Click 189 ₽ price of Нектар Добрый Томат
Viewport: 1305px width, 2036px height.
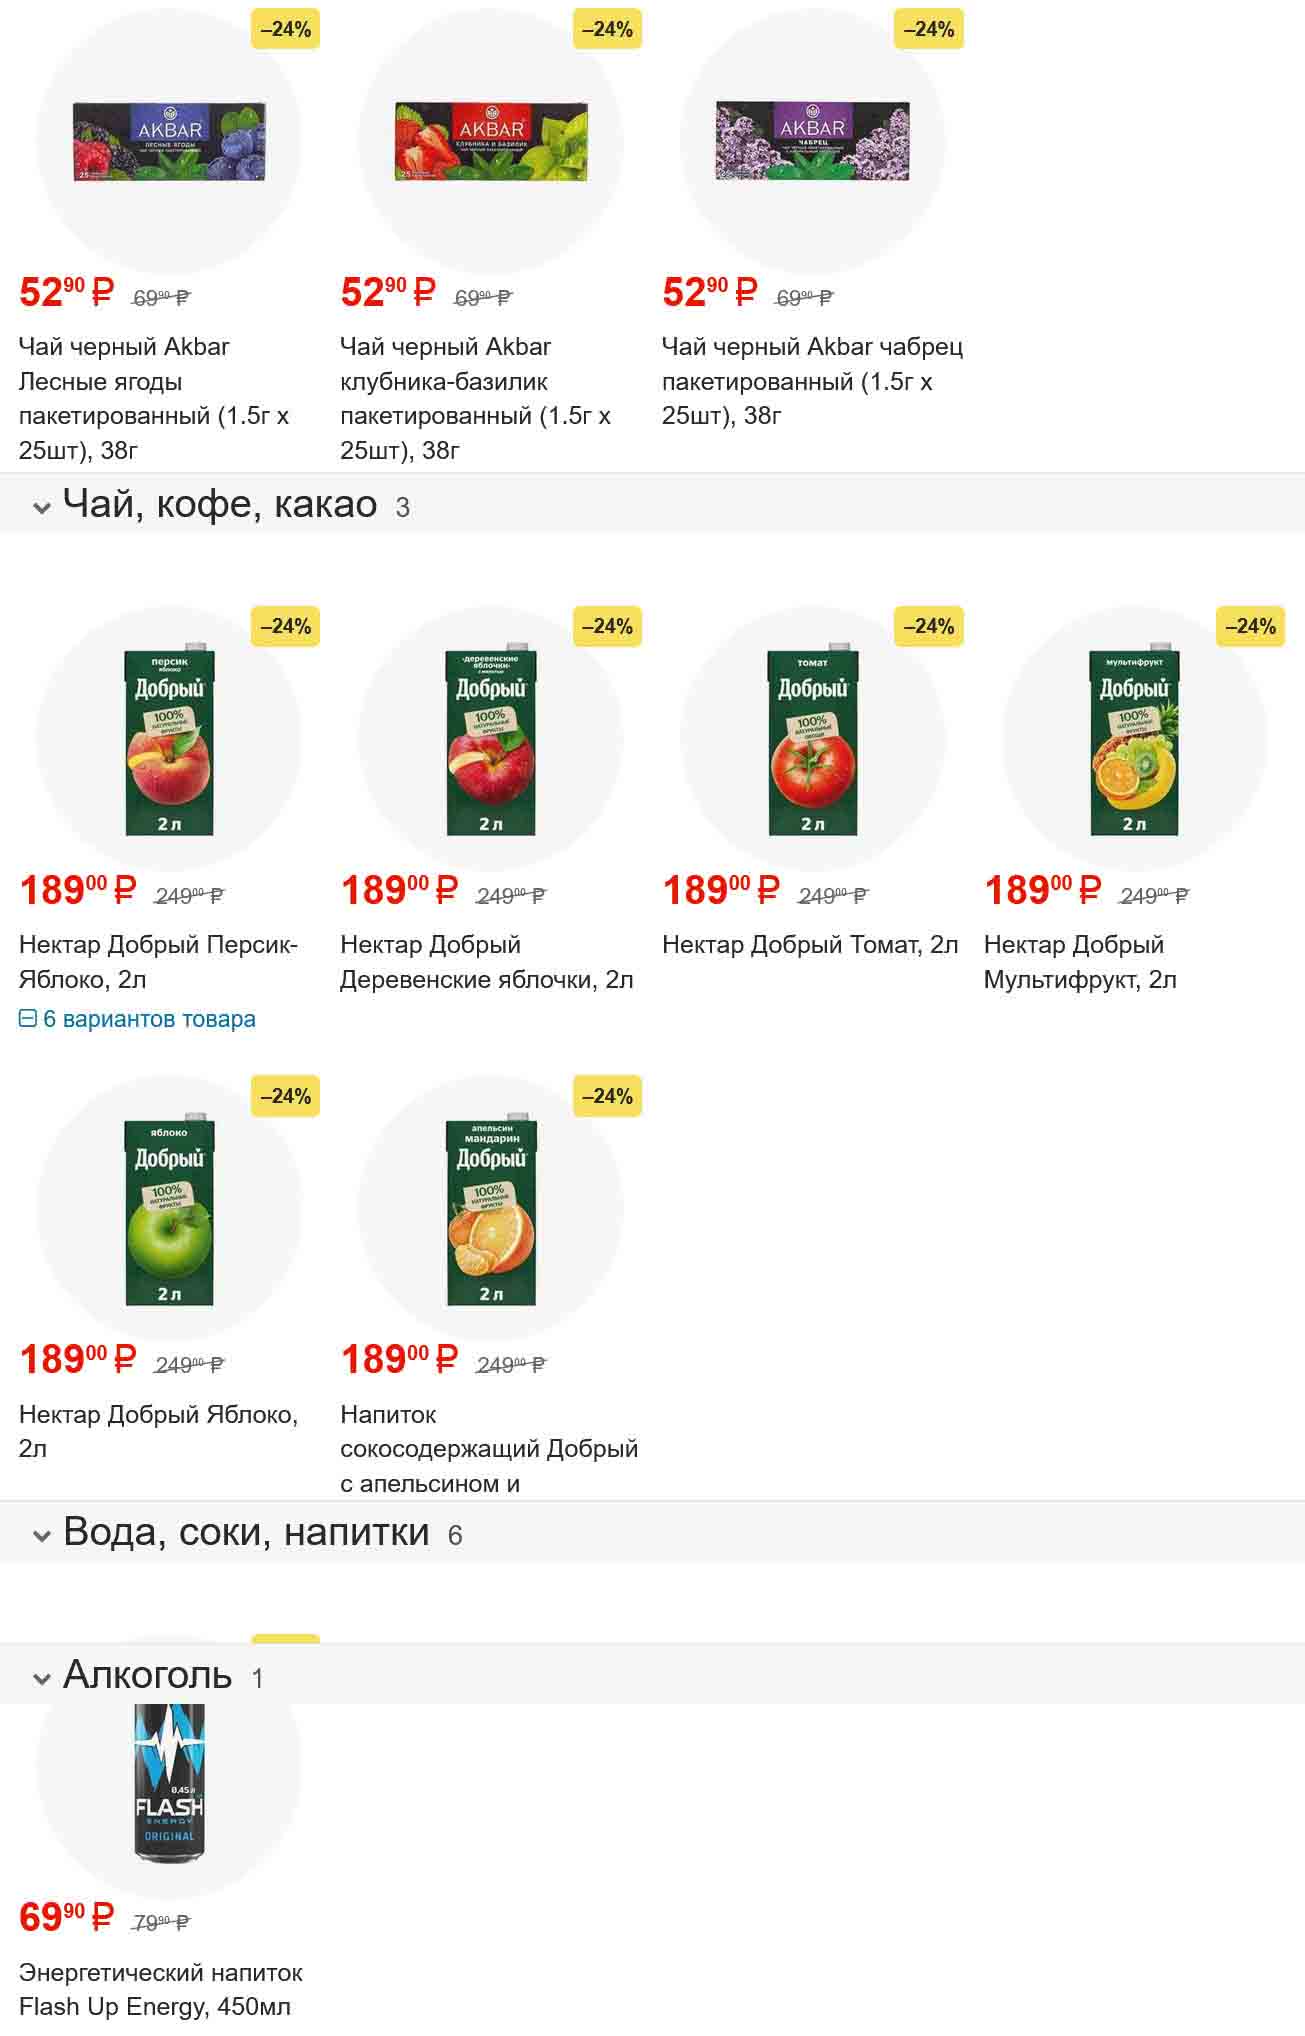tap(720, 890)
